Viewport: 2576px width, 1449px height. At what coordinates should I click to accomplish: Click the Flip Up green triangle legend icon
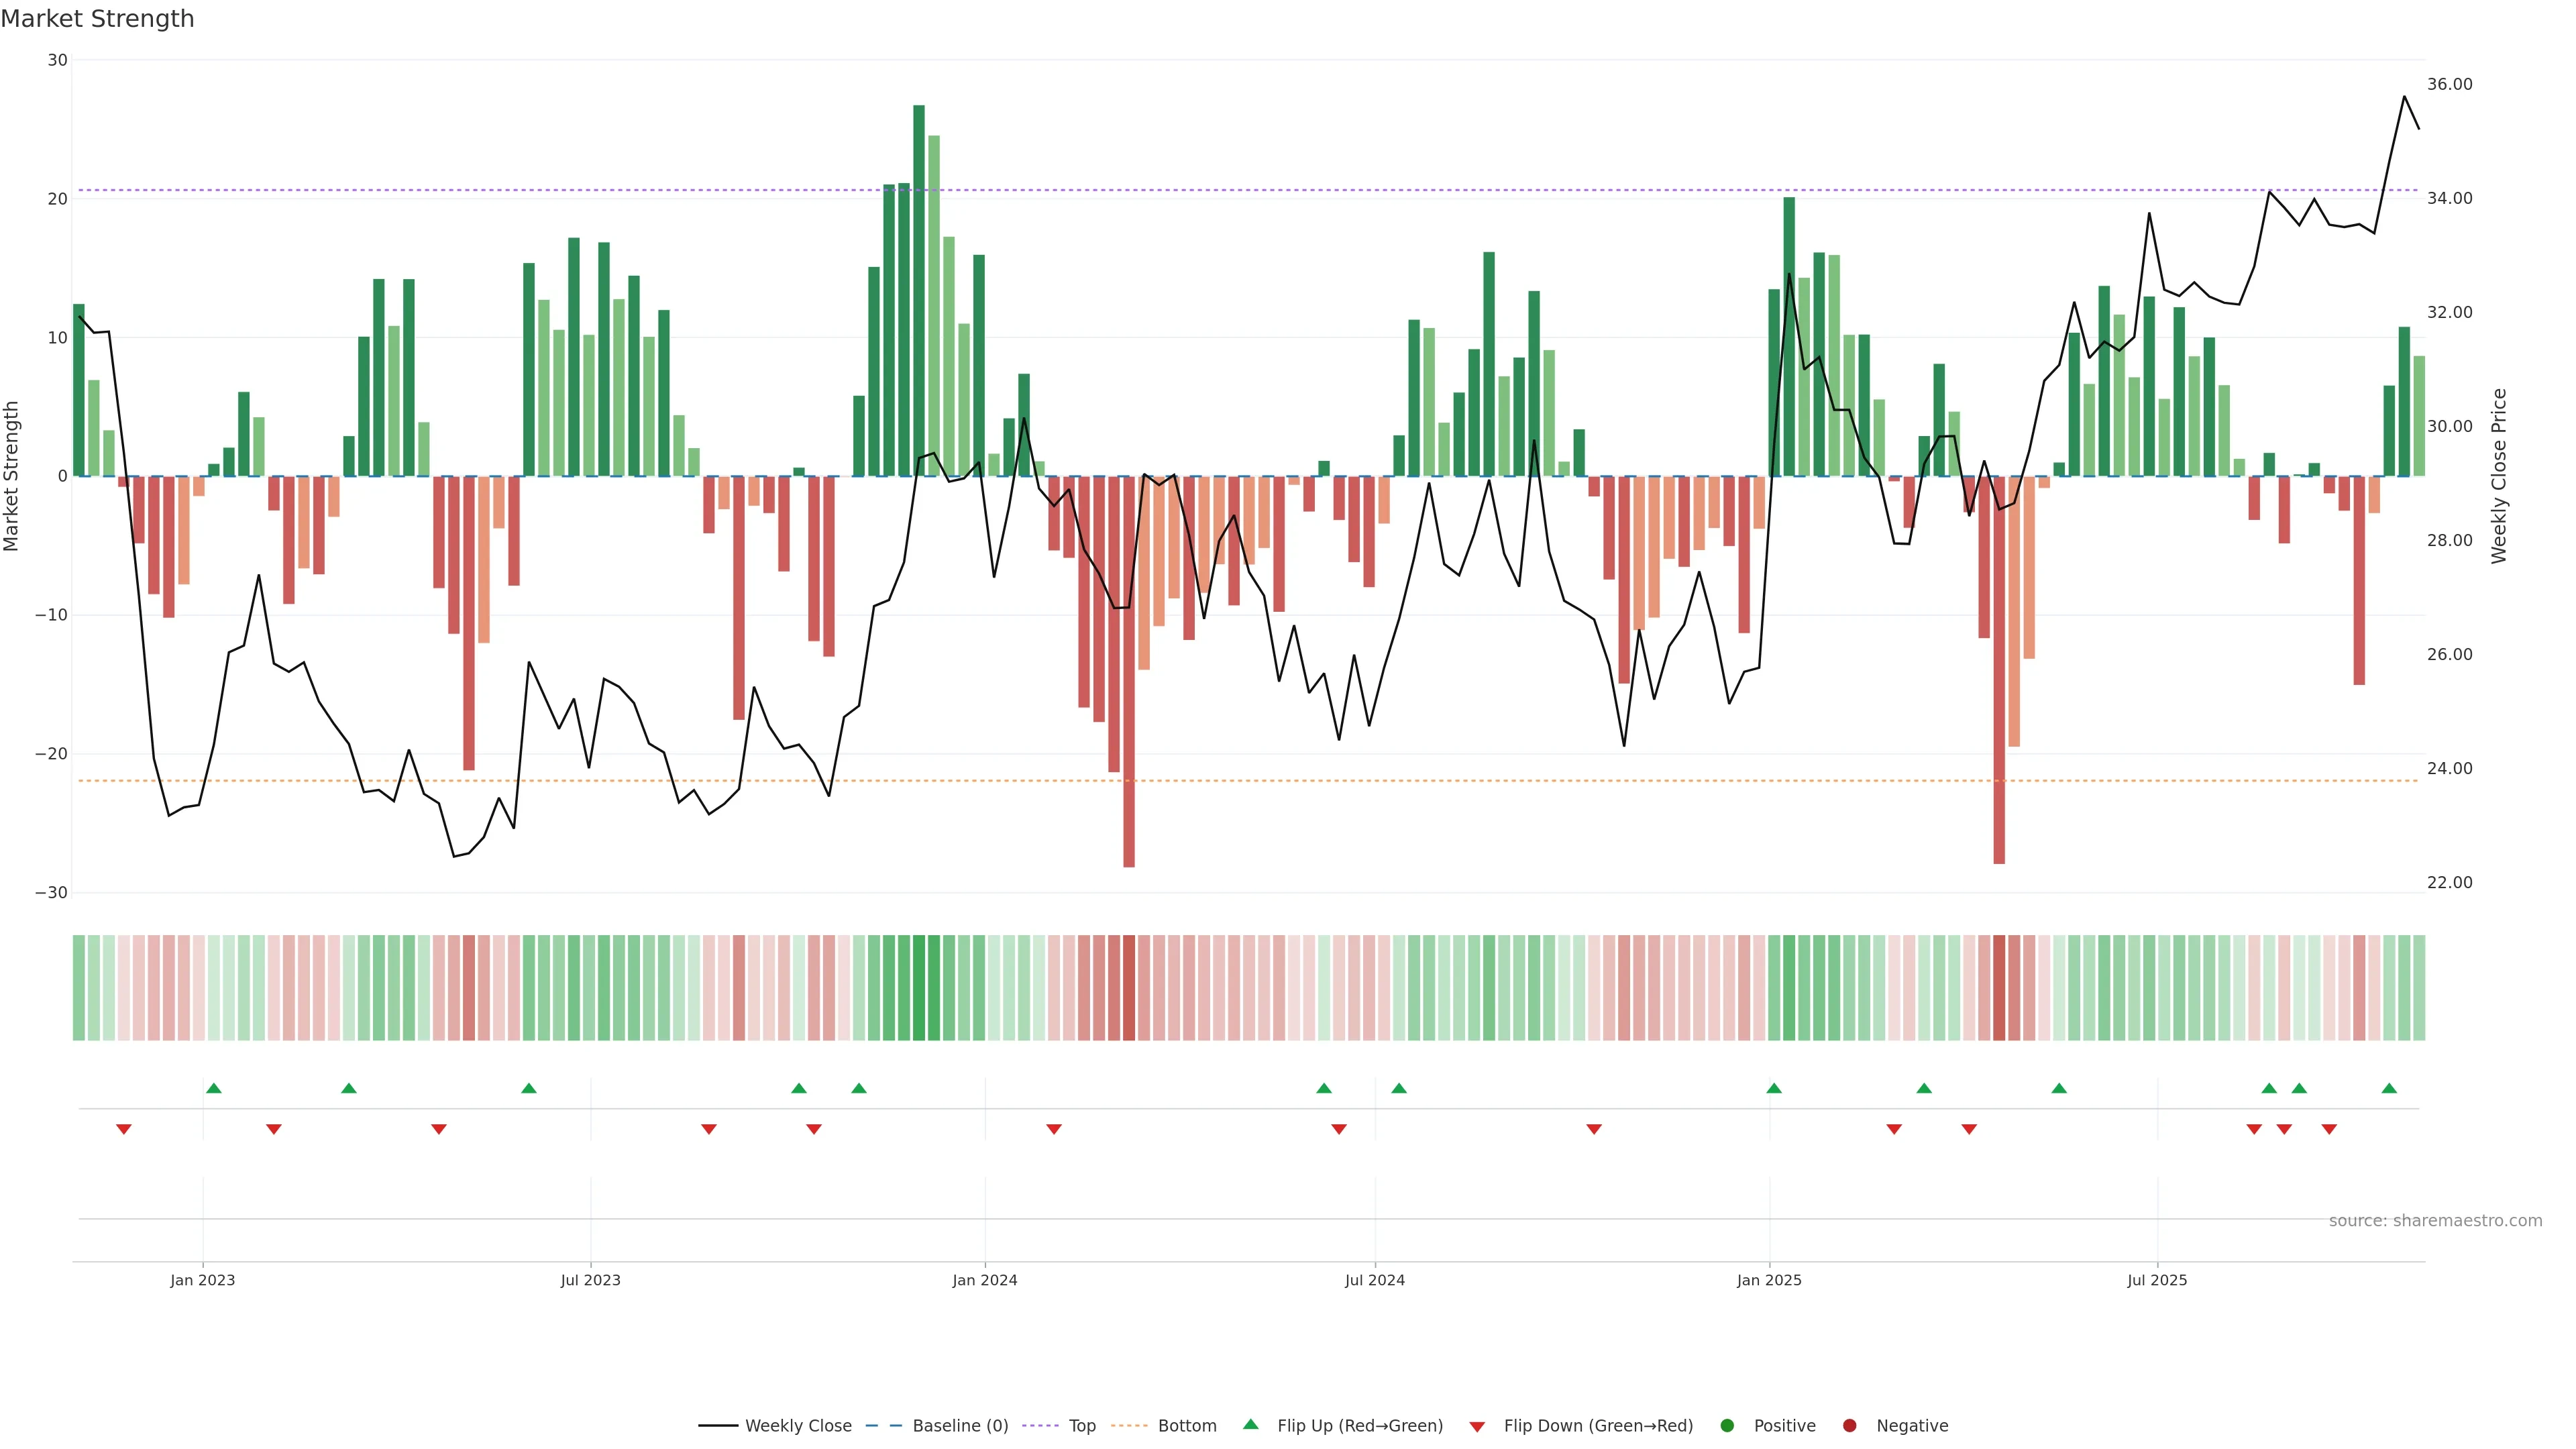coord(1250,1424)
